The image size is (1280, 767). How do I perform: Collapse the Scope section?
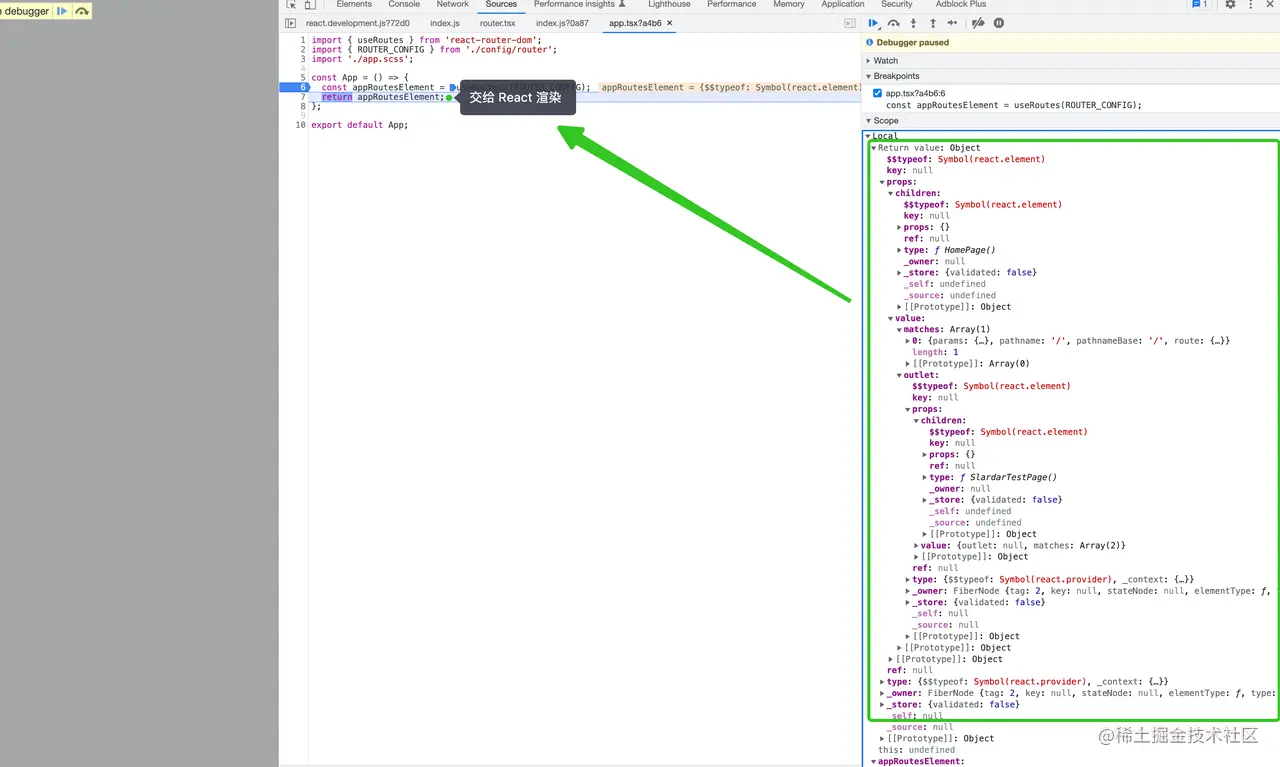(869, 121)
